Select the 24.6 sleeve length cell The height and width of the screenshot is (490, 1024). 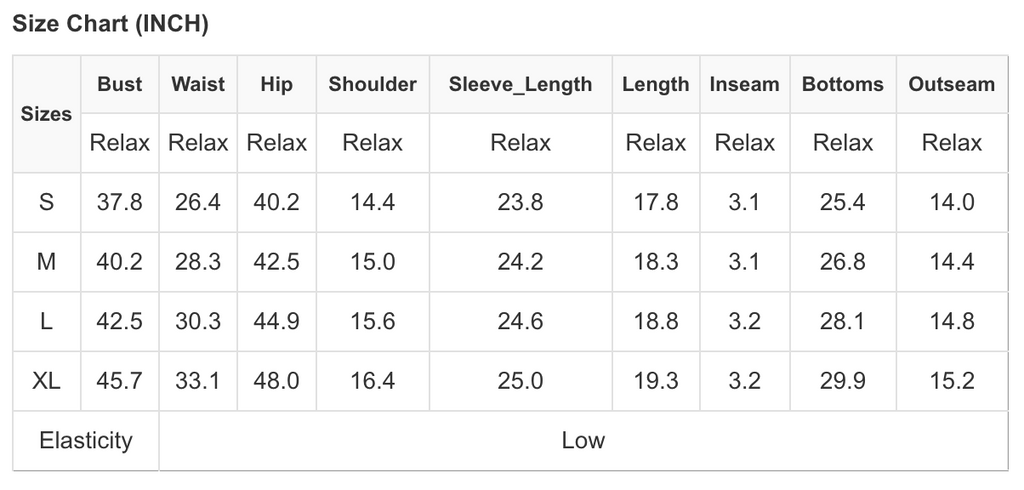click(520, 322)
